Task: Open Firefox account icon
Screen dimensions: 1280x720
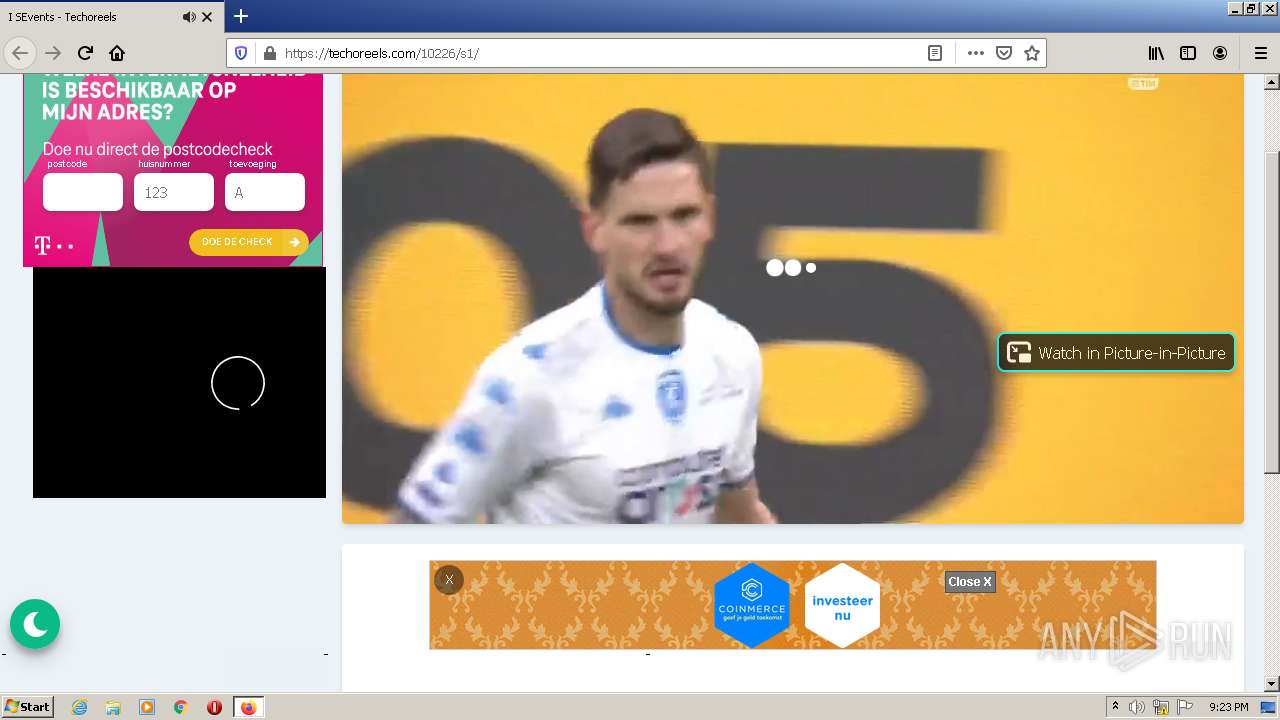Action: [x=1220, y=53]
